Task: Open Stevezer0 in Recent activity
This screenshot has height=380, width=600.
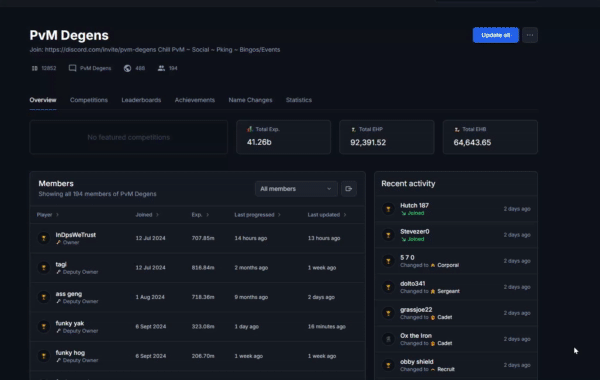Action: pos(415,231)
